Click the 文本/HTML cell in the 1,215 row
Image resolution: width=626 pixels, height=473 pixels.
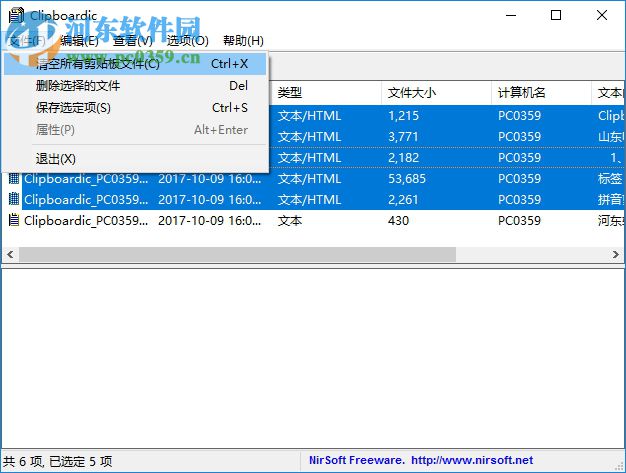309,116
